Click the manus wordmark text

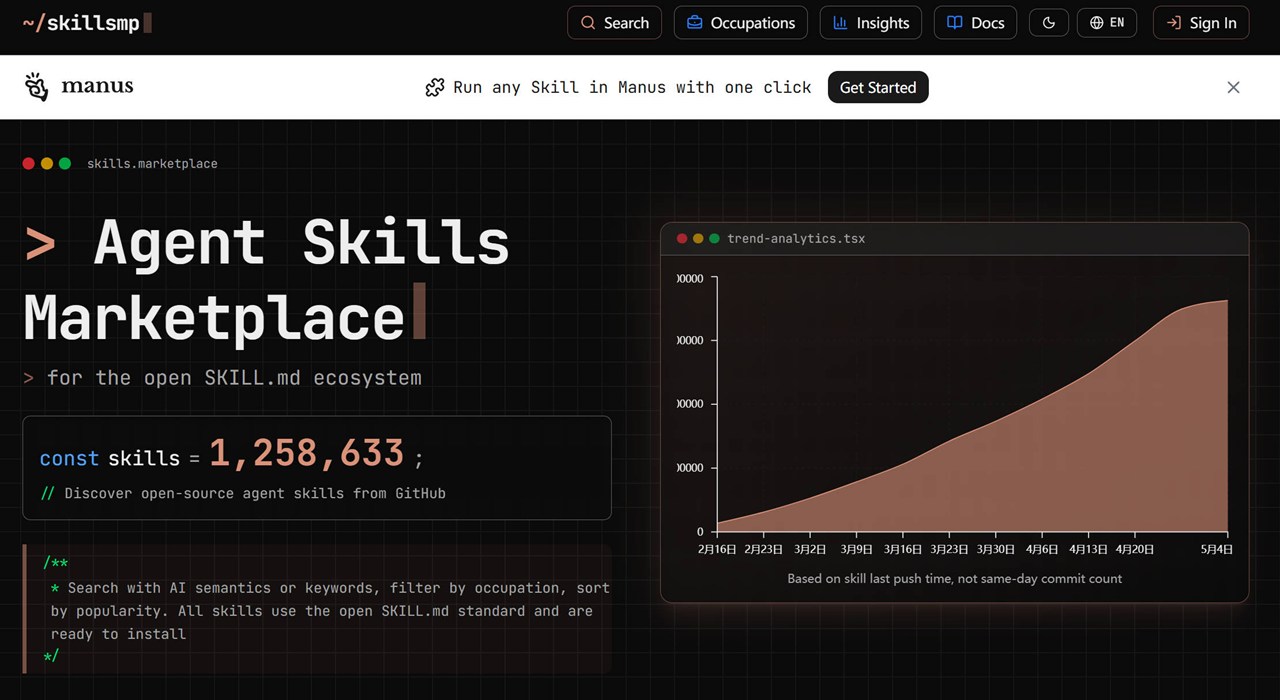coord(97,86)
